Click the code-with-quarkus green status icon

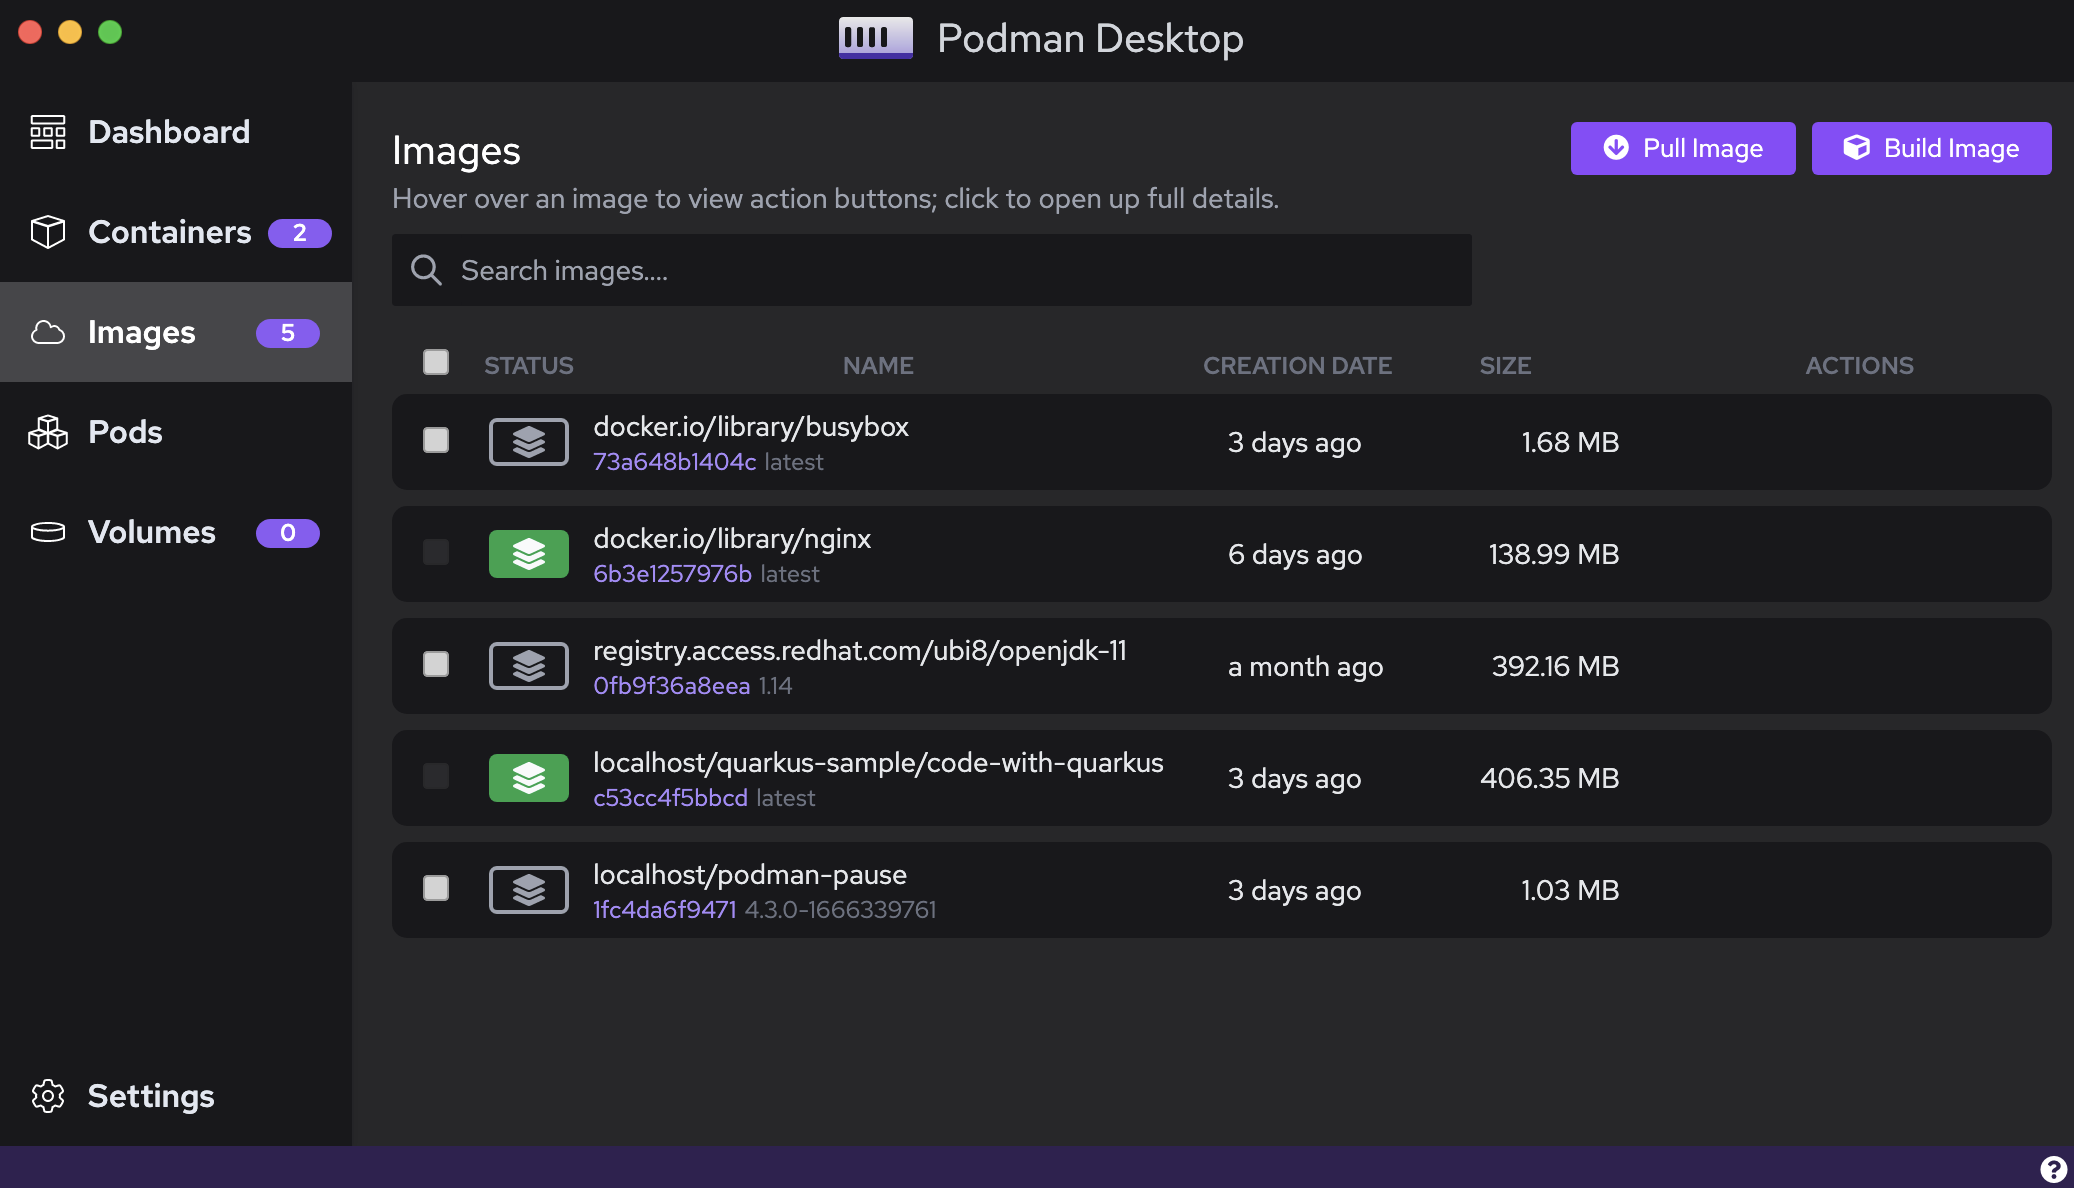528,778
